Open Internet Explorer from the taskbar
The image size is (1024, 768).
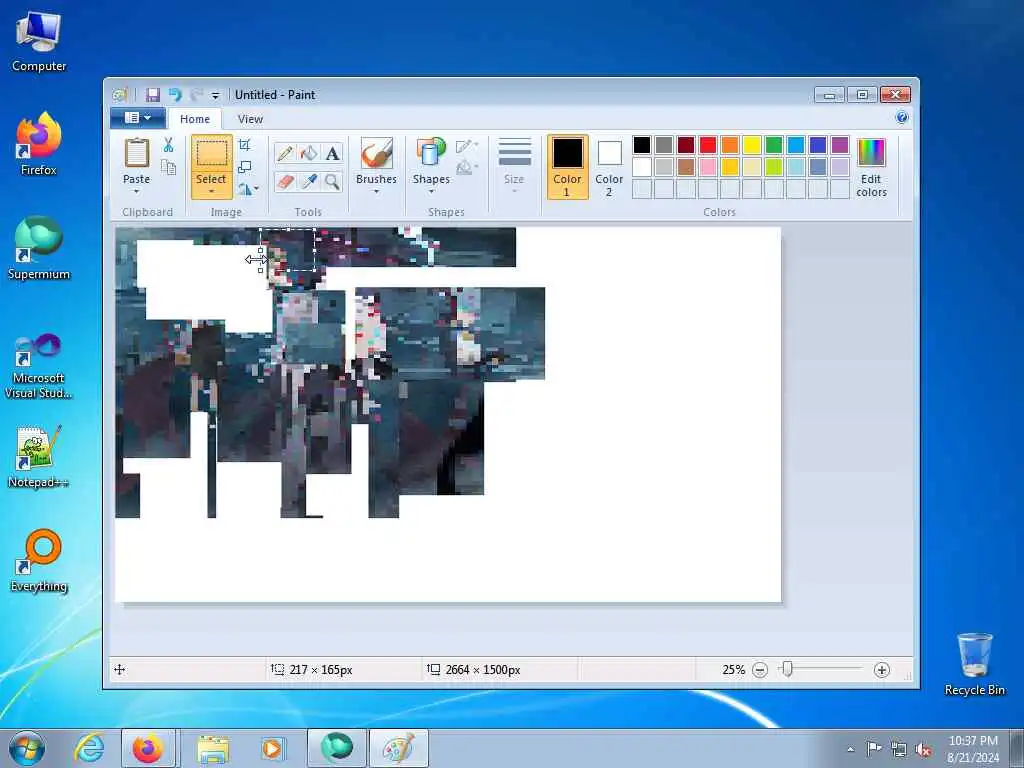(x=89, y=748)
